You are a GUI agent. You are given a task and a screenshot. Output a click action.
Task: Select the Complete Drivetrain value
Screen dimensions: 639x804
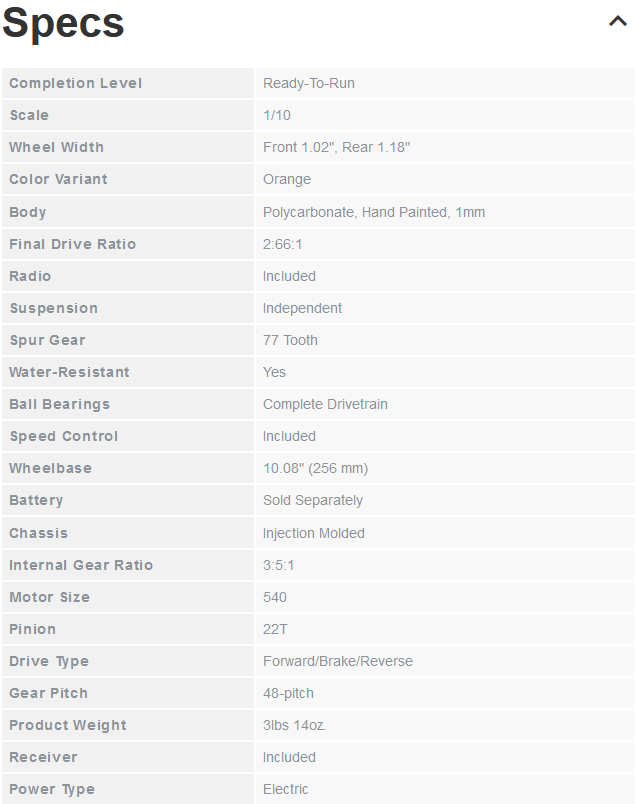tap(325, 404)
